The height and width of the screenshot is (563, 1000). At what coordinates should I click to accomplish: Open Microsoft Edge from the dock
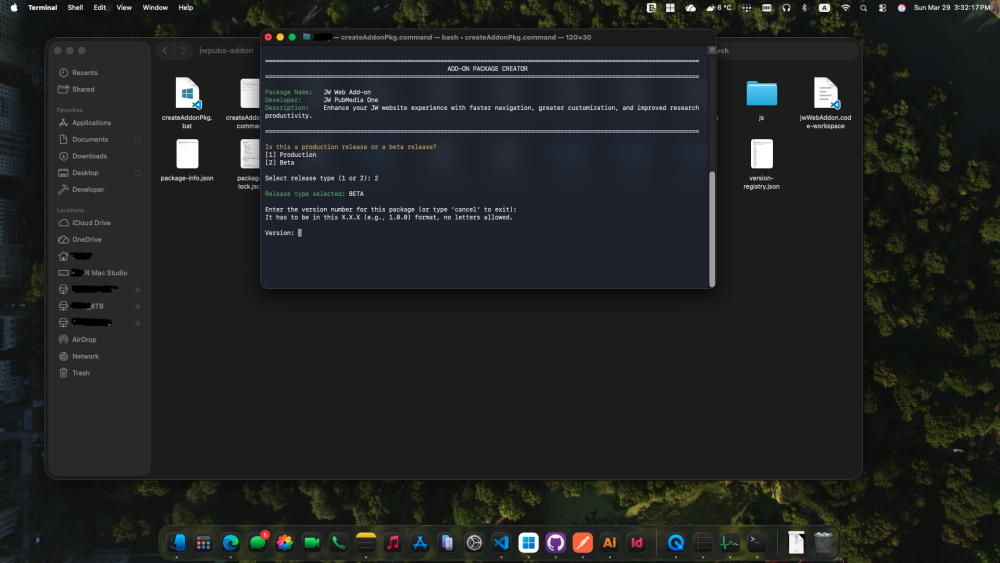(231, 542)
